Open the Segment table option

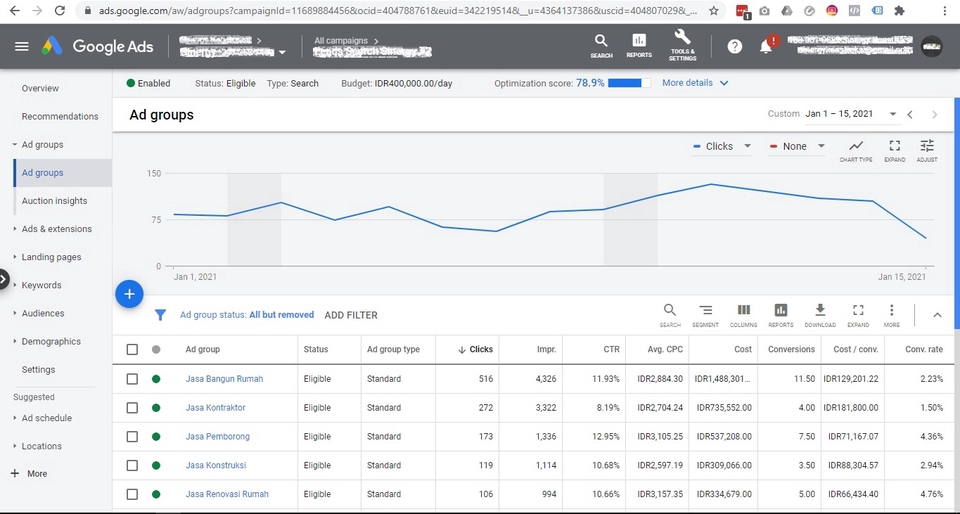pyautogui.click(x=705, y=316)
